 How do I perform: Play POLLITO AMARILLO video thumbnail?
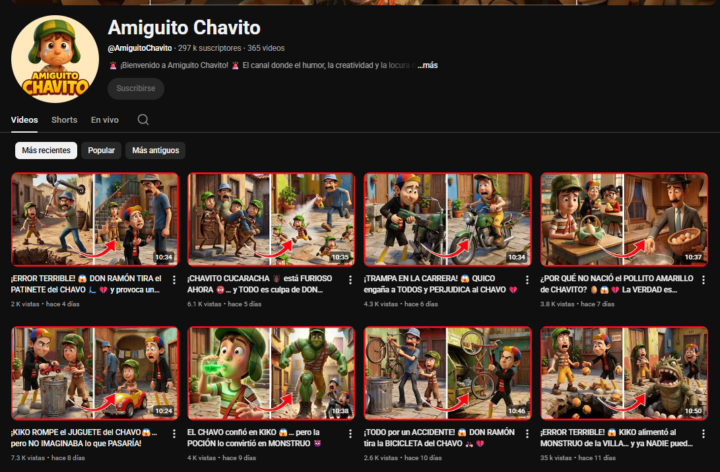[624, 219]
